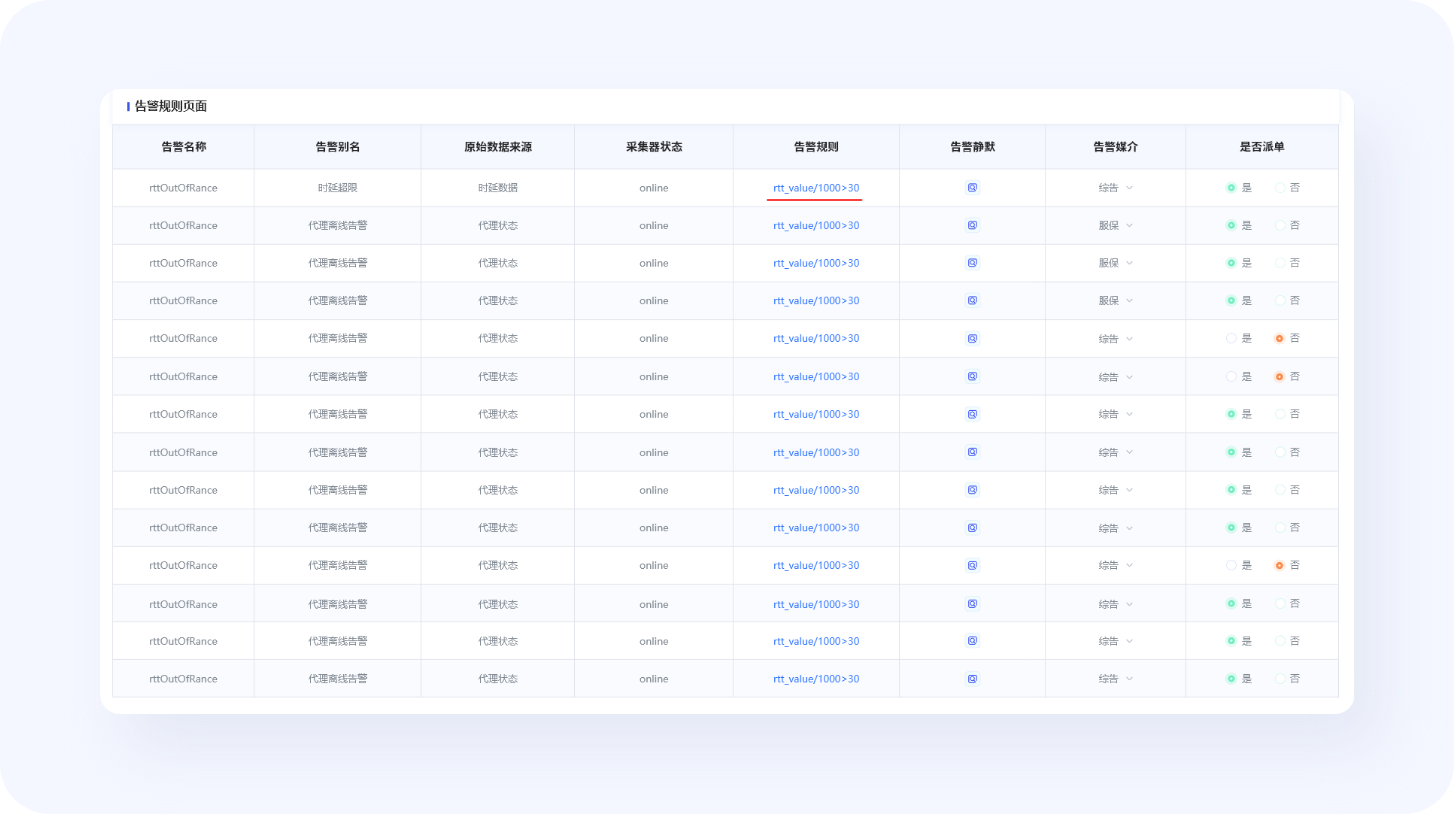Open rtt_value/1000>30 rule in bottom row
1454x816 pixels.
coord(816,679)
